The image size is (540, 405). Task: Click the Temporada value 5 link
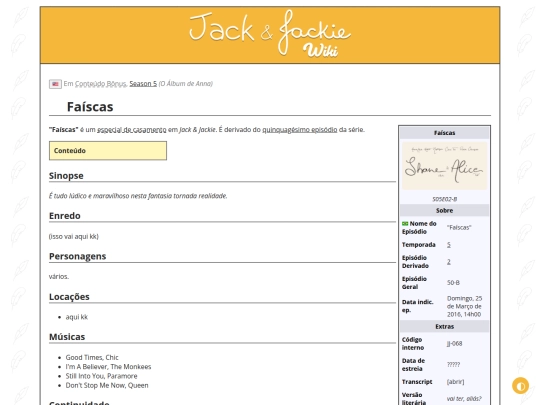449,245
